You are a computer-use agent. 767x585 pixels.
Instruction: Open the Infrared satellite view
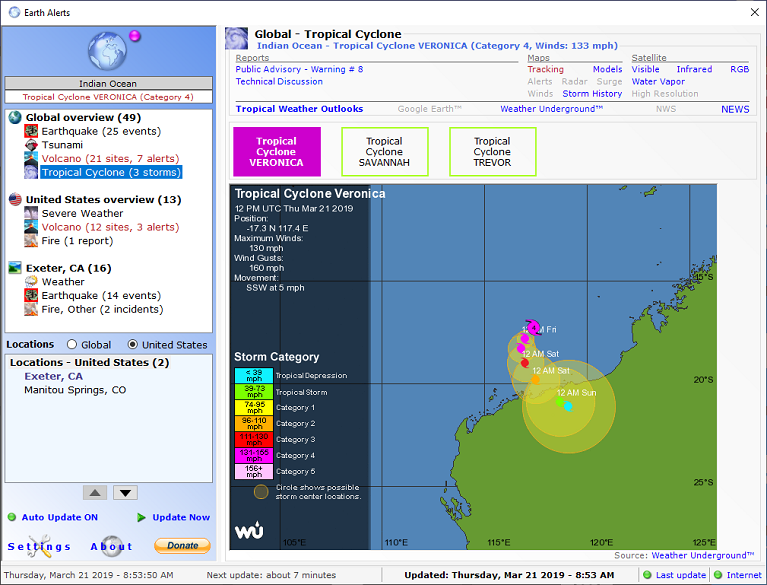[x=694, y=69]
